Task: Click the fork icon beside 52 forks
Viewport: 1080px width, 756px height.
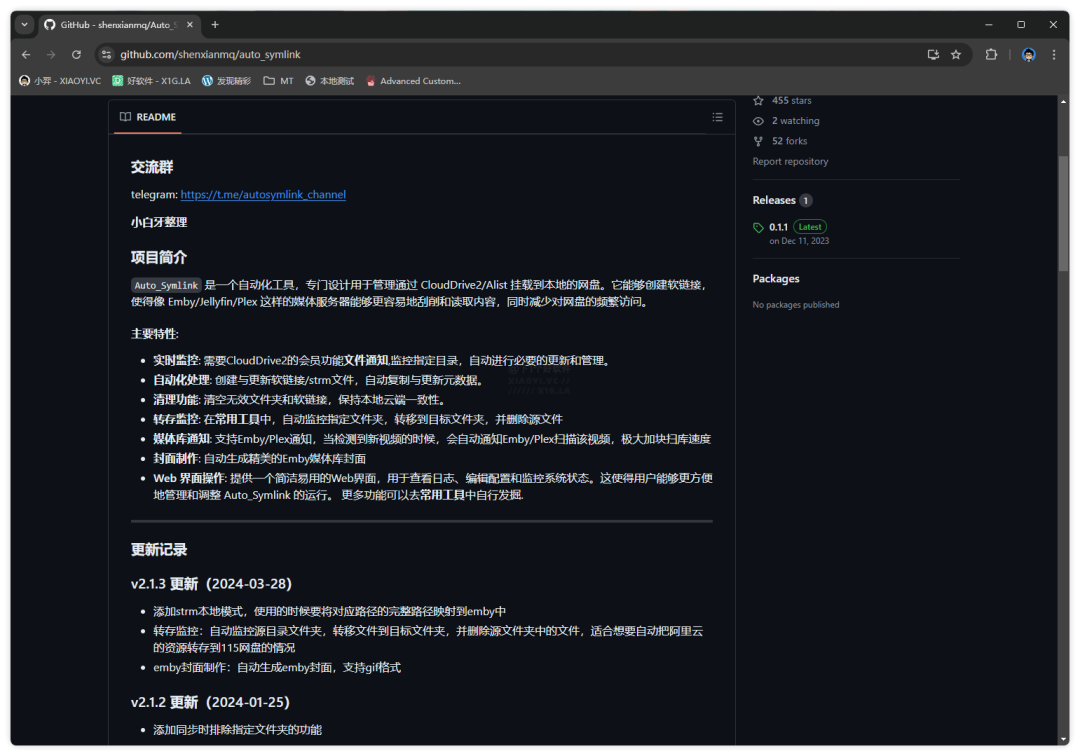Action: click(x=758, y=141)
